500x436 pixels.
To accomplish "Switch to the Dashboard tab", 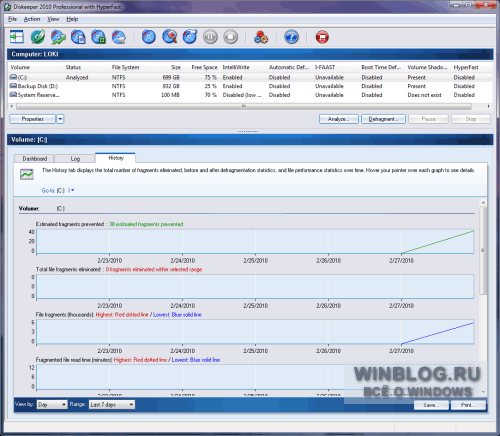I will pos(34,159).
